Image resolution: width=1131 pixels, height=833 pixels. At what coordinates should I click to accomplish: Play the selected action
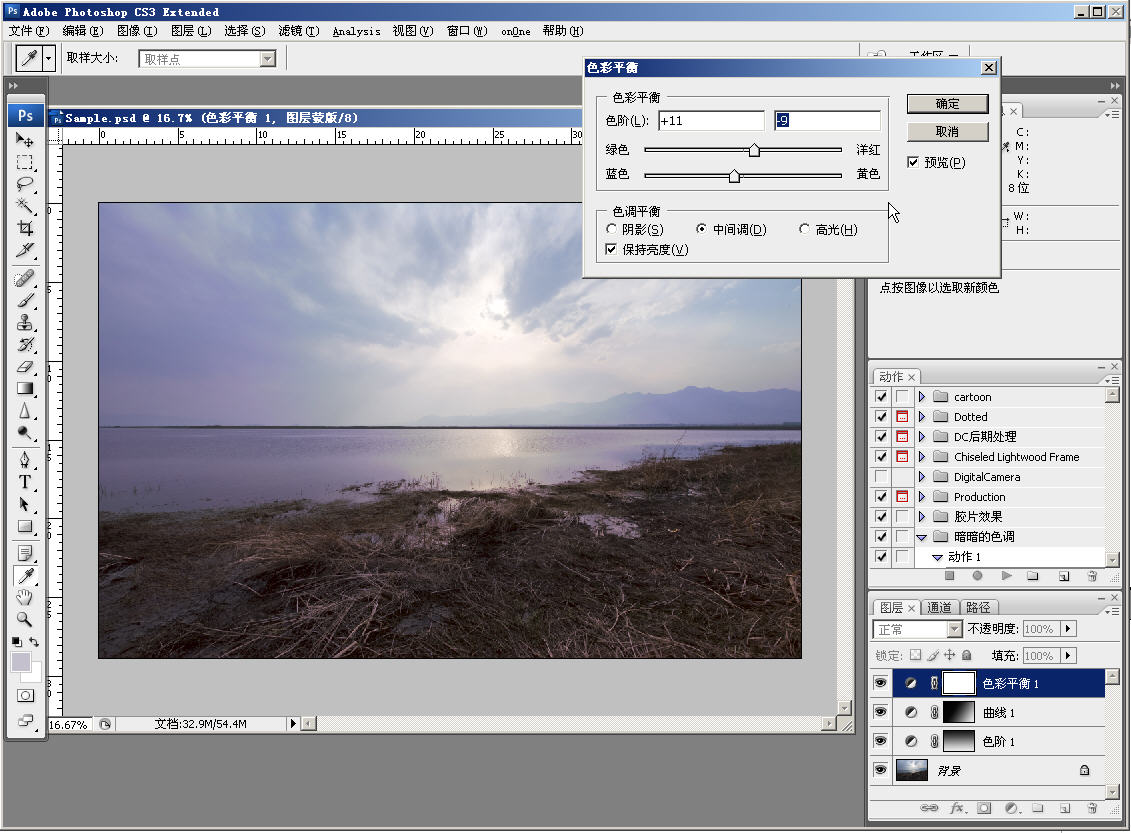click(1006, 576)
